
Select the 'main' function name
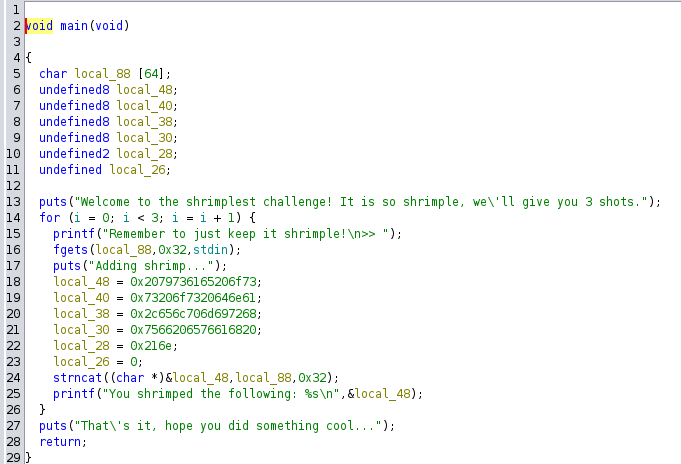click(x=74, y=26)
